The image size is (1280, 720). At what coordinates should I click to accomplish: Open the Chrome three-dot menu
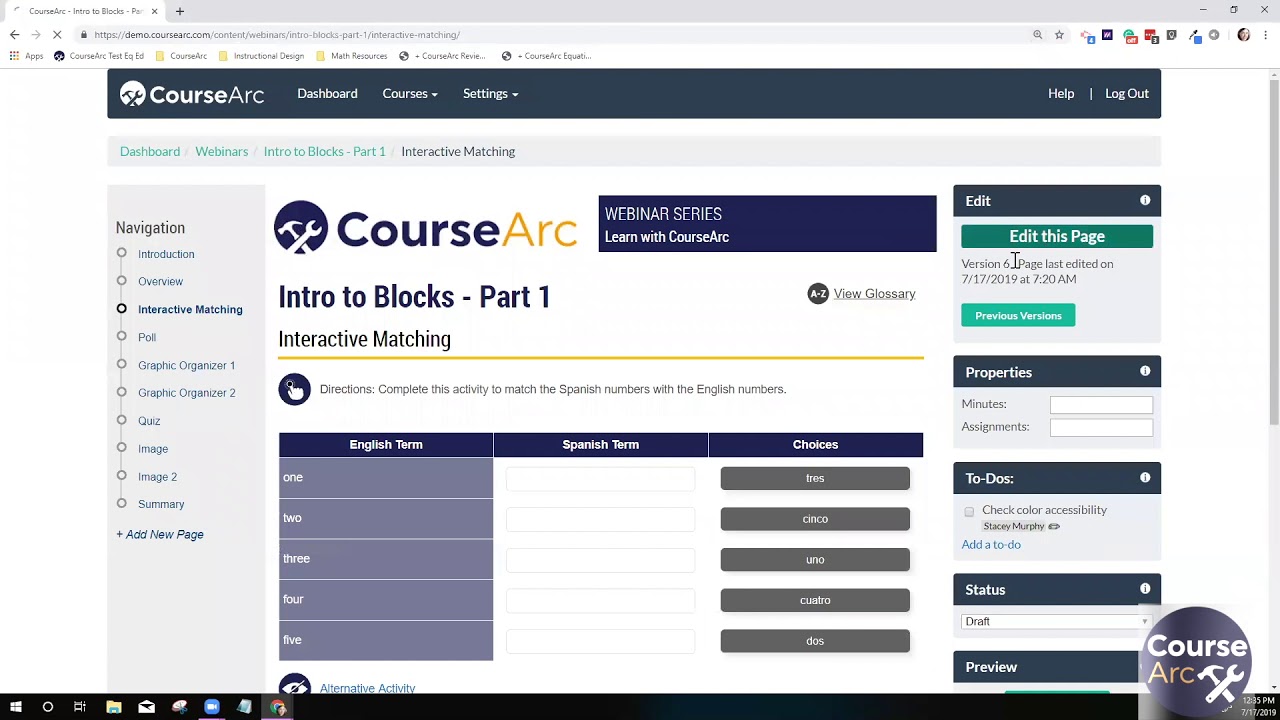click(1266, 35)
